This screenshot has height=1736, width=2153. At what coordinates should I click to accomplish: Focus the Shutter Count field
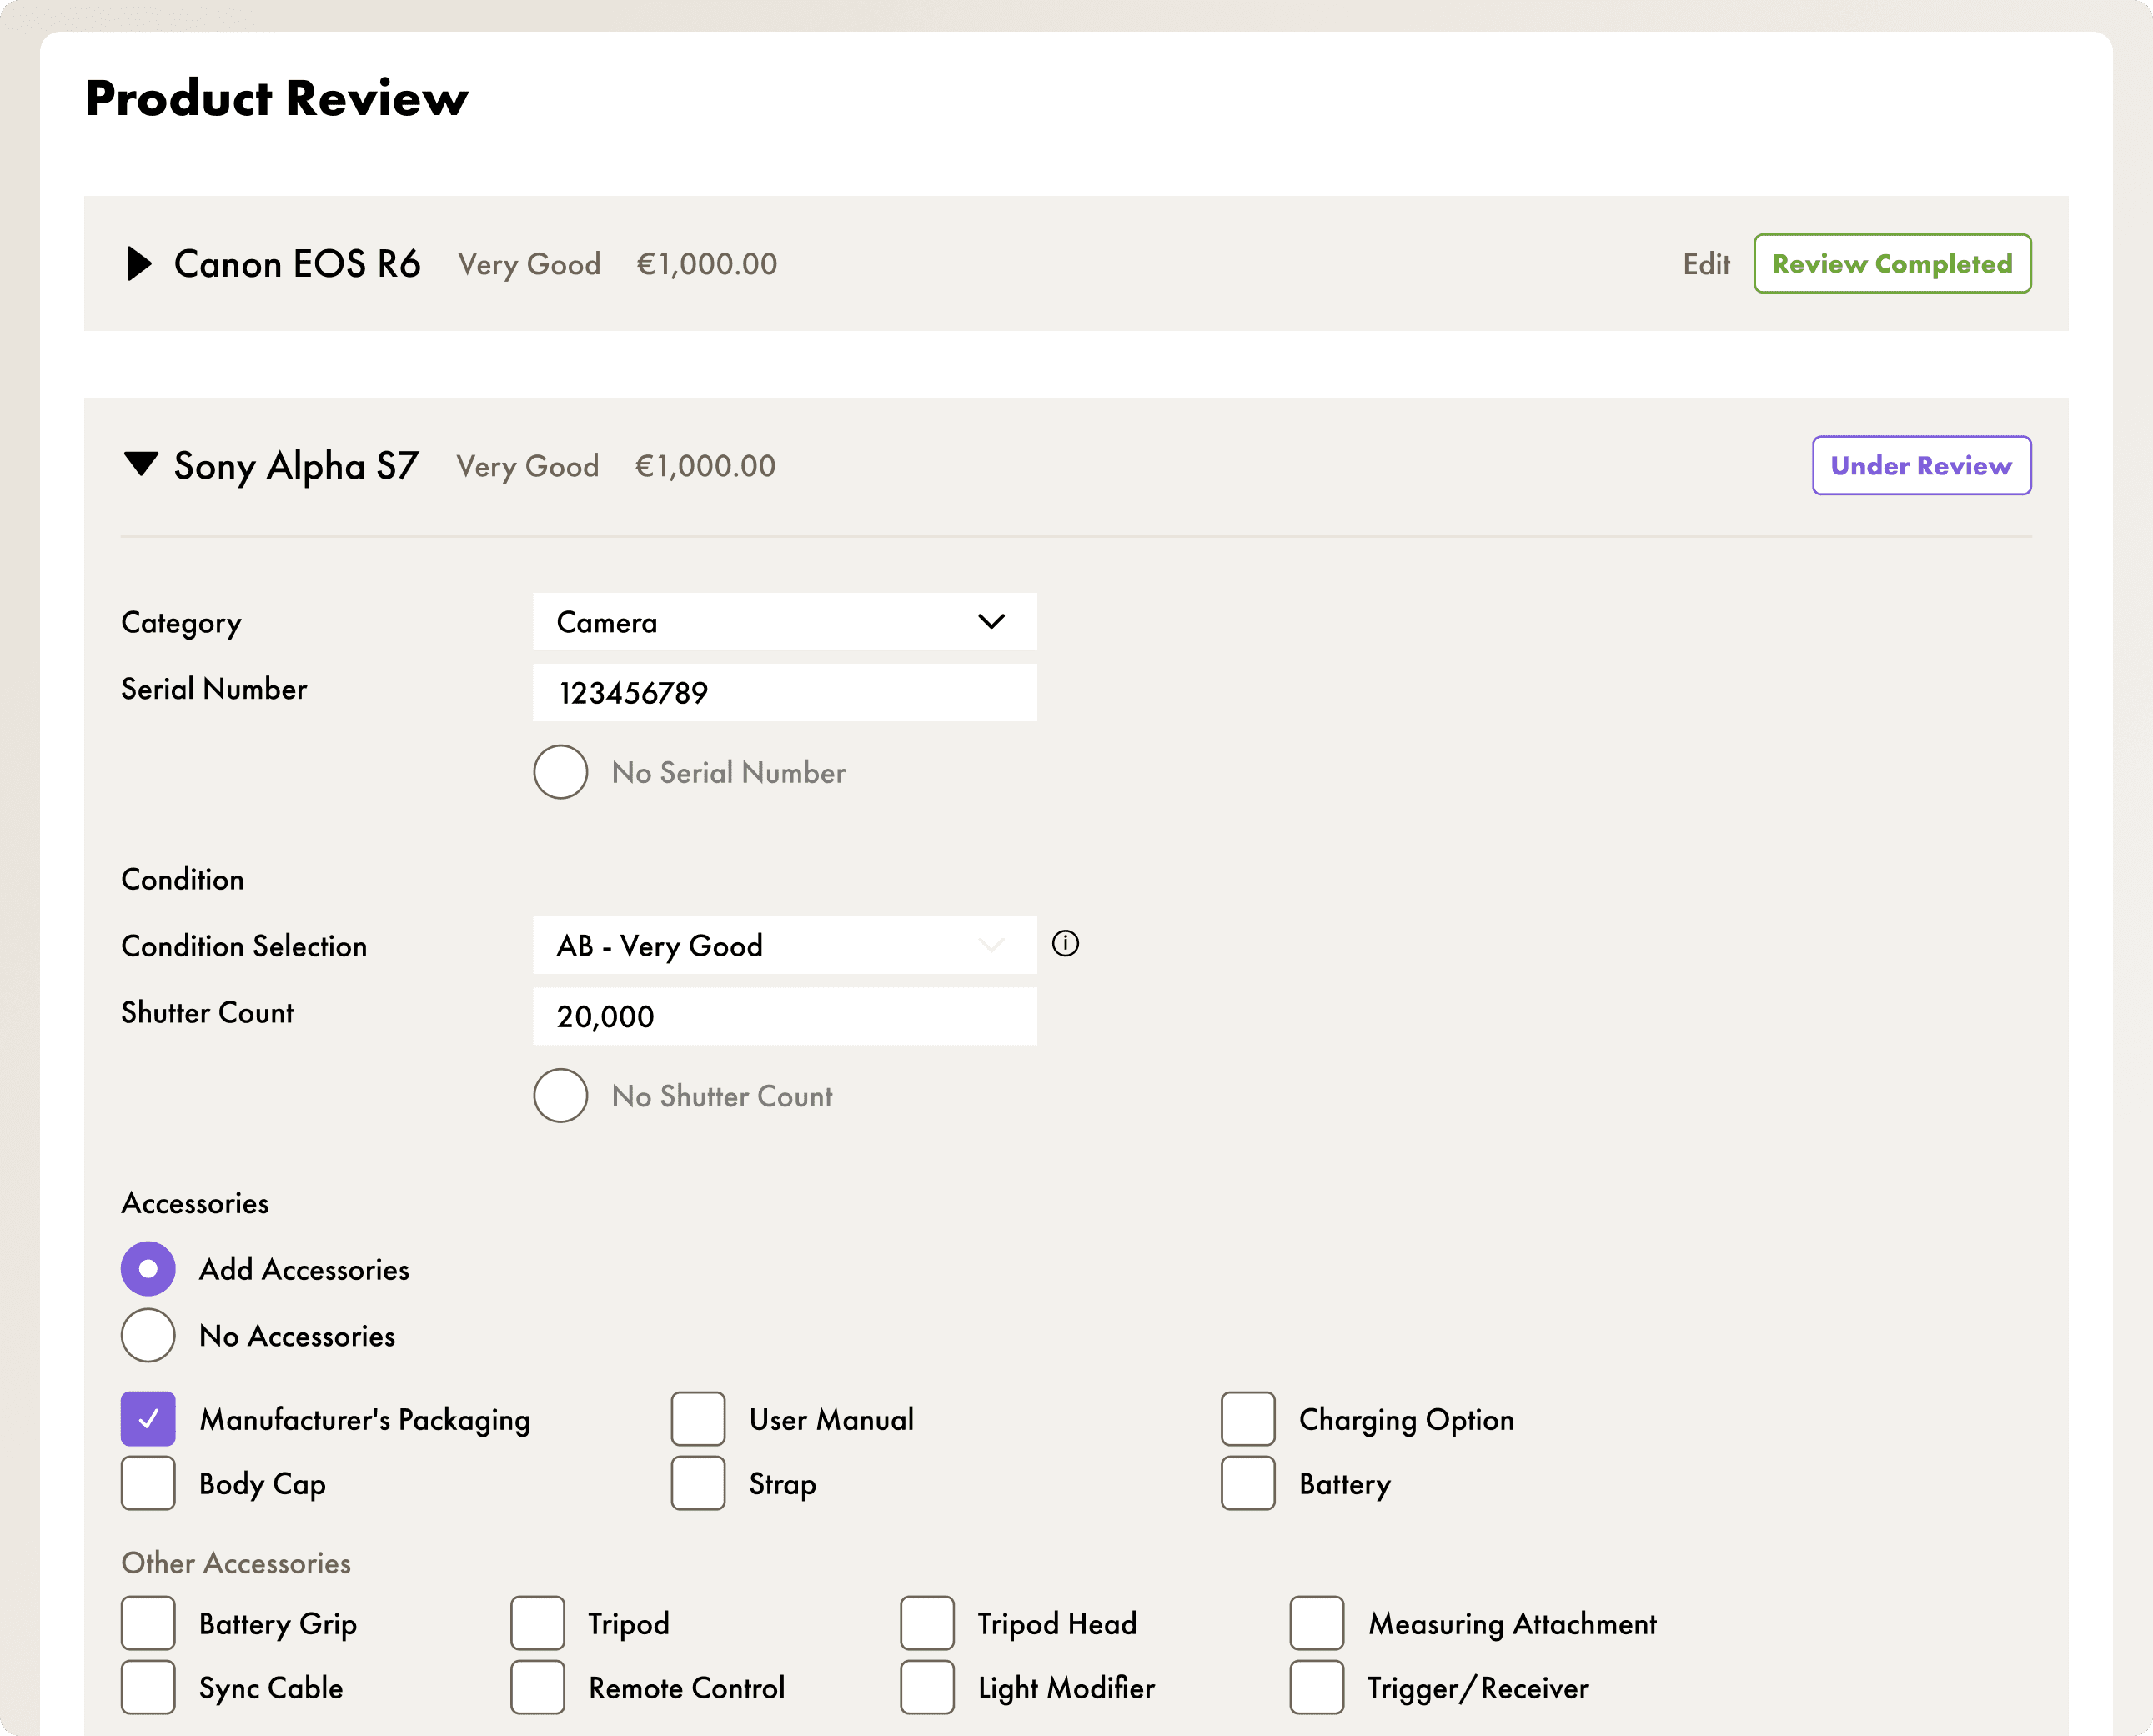pyautogui.click(x=784, y=1016)
